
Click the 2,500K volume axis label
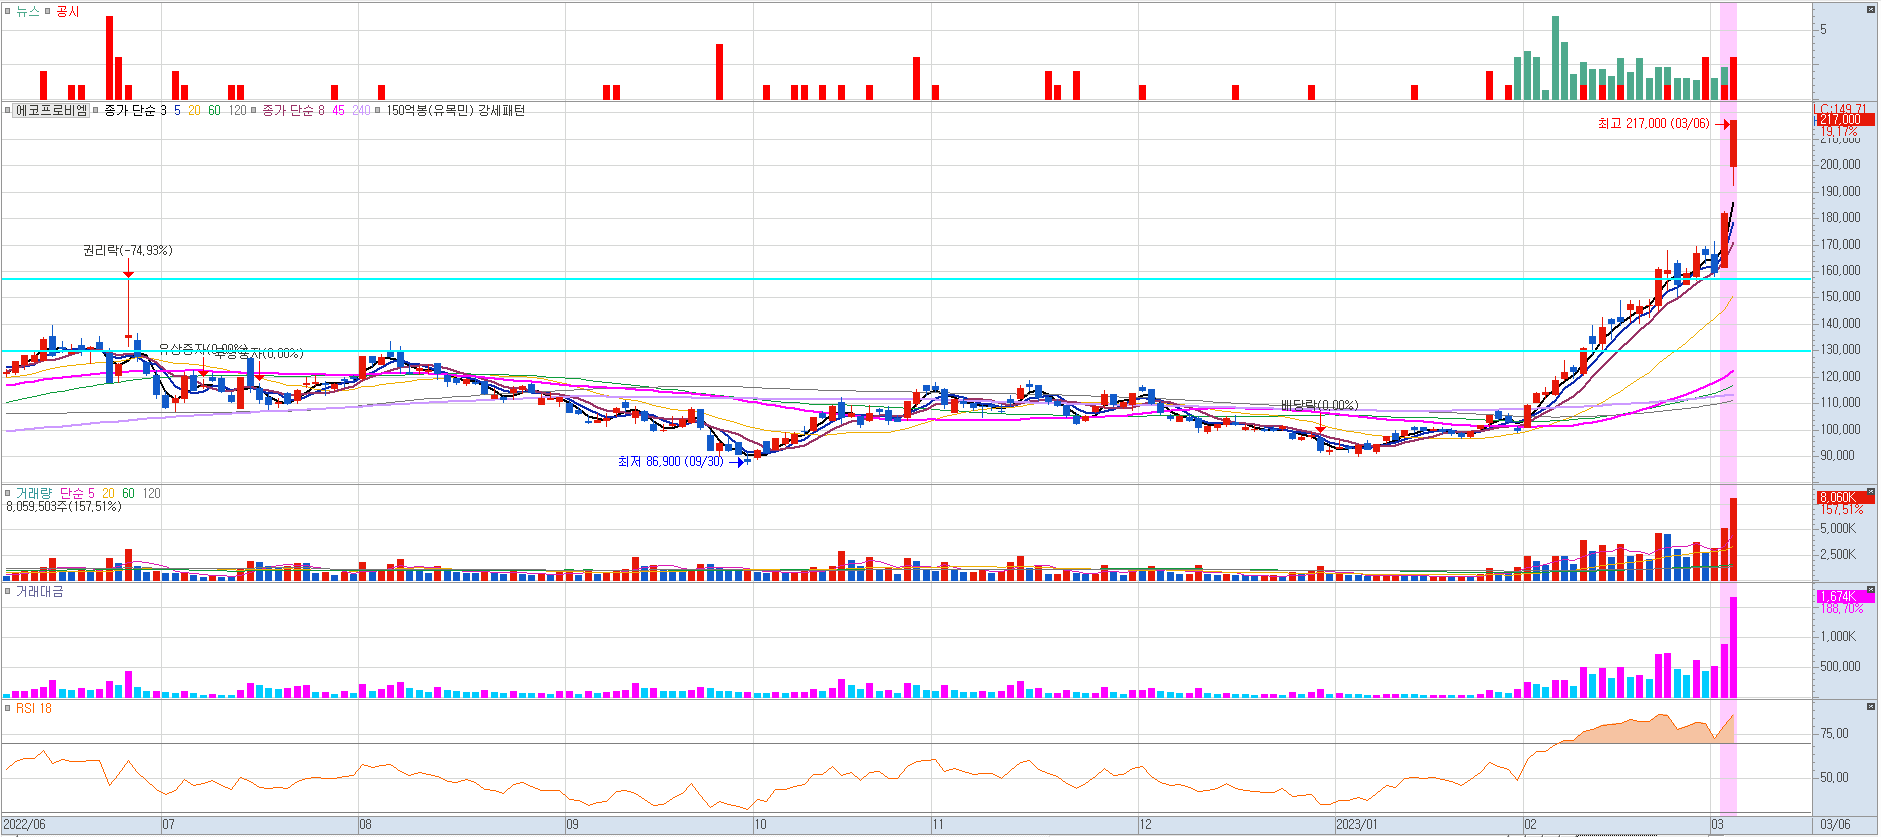pyautogui.click(x=1838, y=555)
